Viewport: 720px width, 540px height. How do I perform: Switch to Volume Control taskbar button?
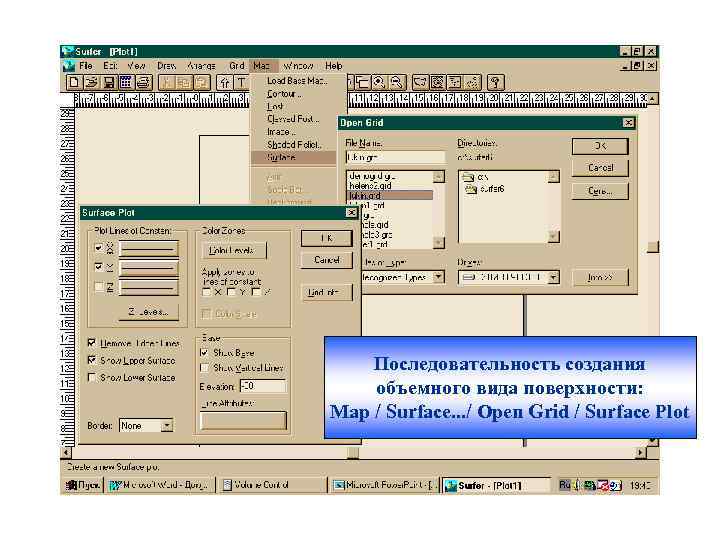[272, 485]
